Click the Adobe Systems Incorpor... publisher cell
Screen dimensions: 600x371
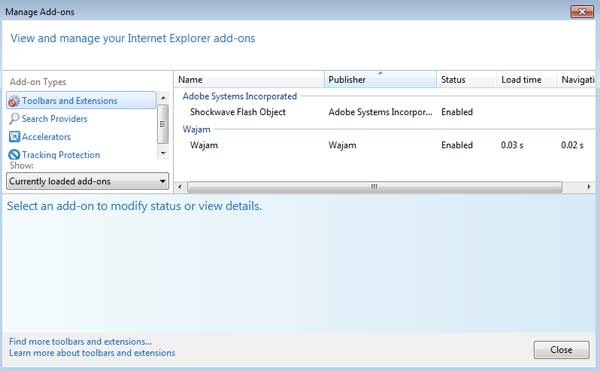[x=380, y=112]
